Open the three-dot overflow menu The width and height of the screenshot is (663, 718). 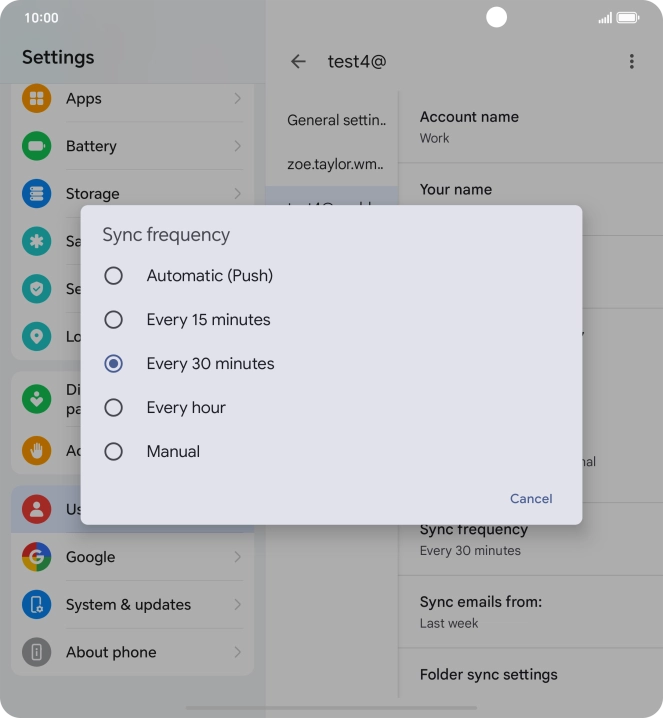(x=632, y=61)
